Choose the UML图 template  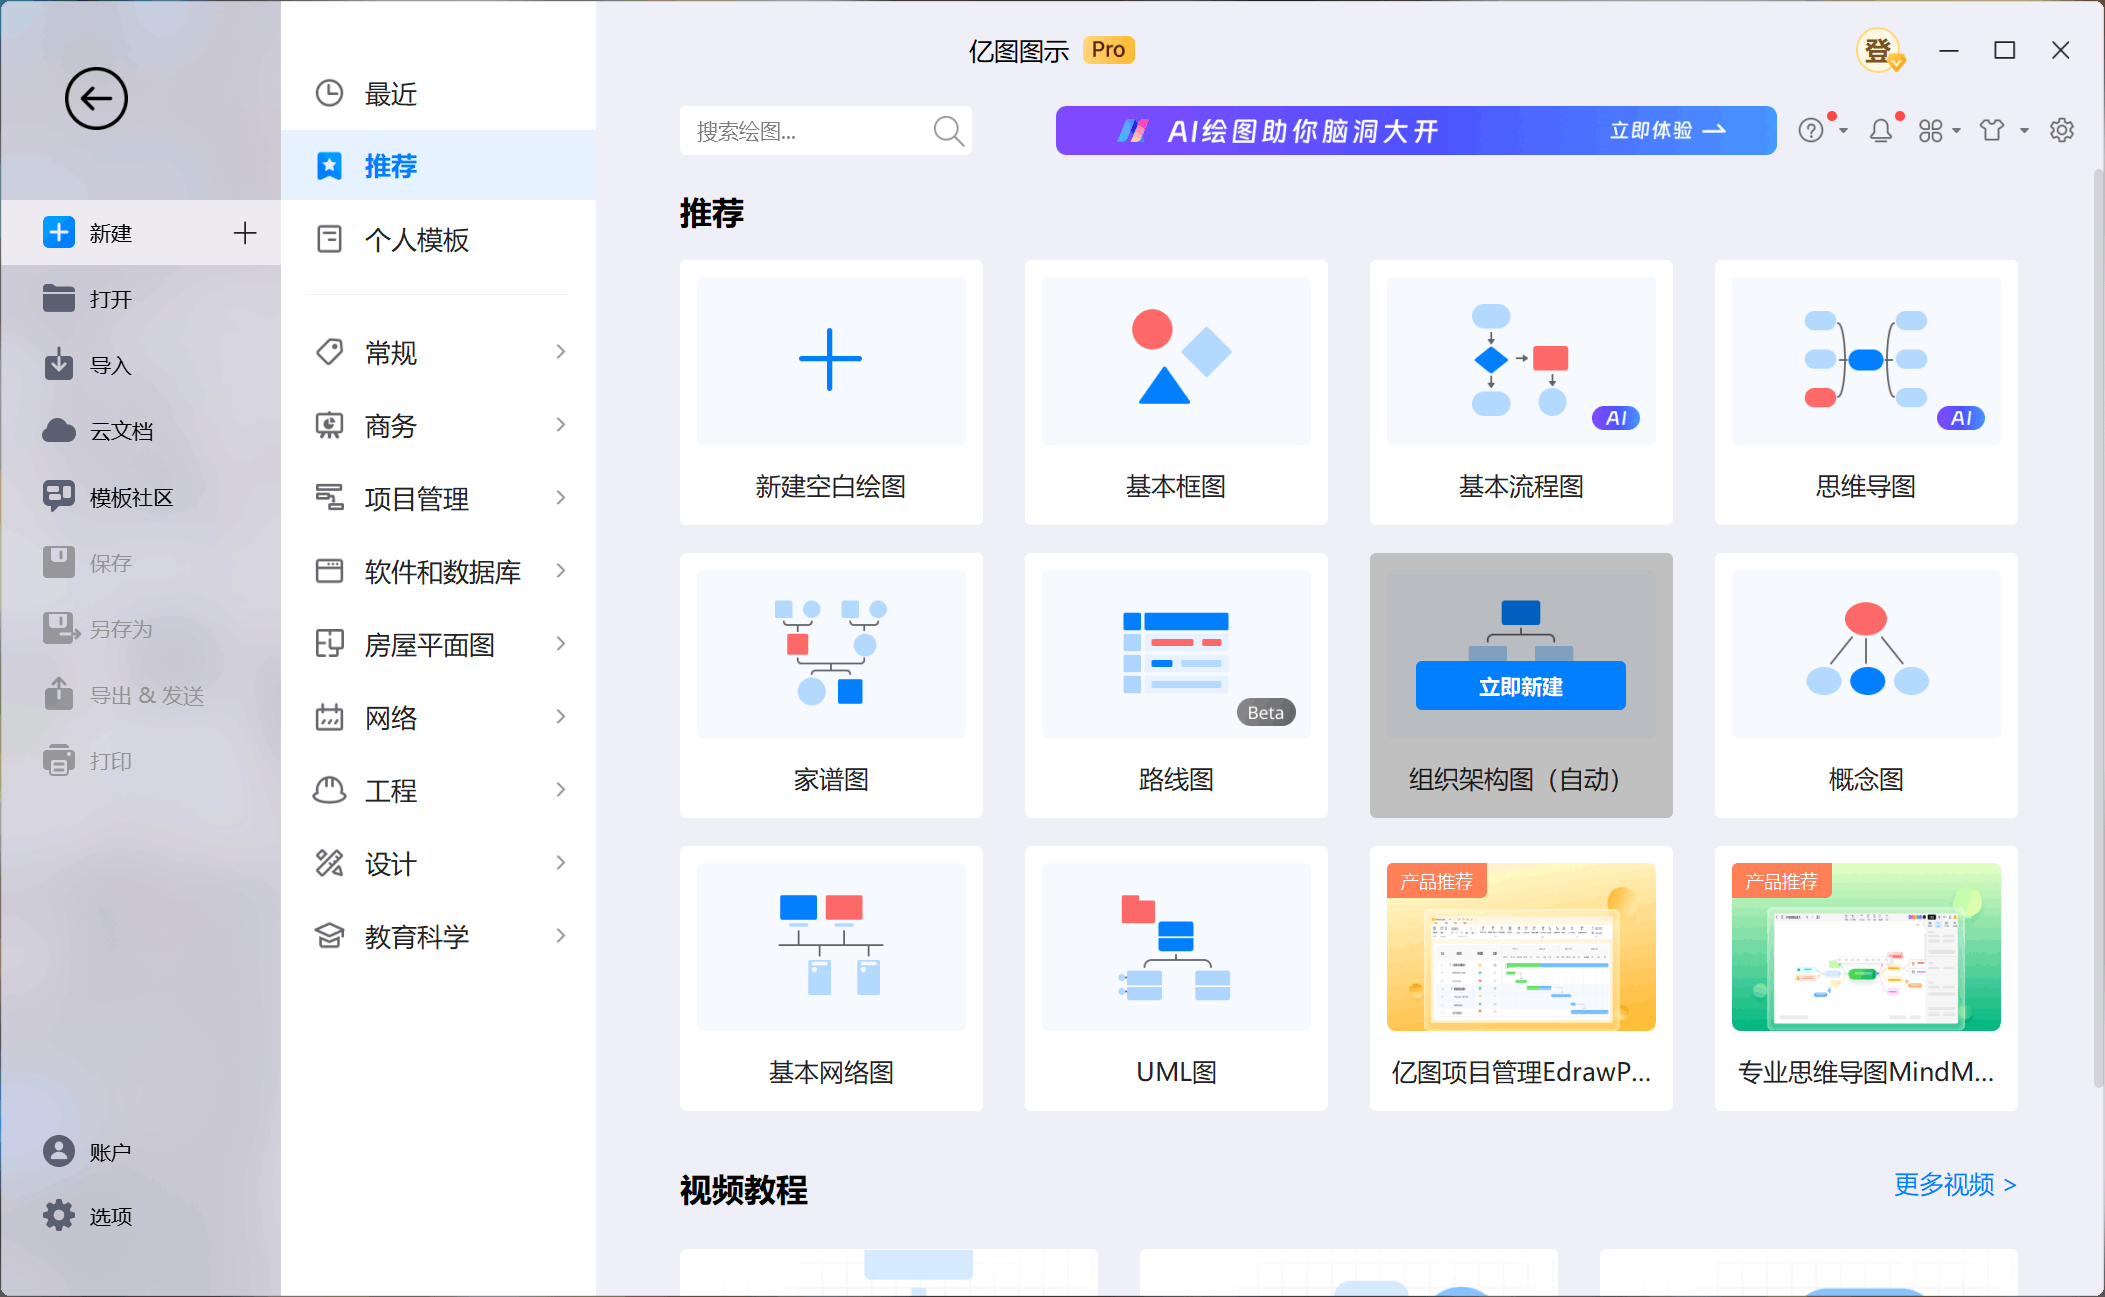[x=1176, y=978]
